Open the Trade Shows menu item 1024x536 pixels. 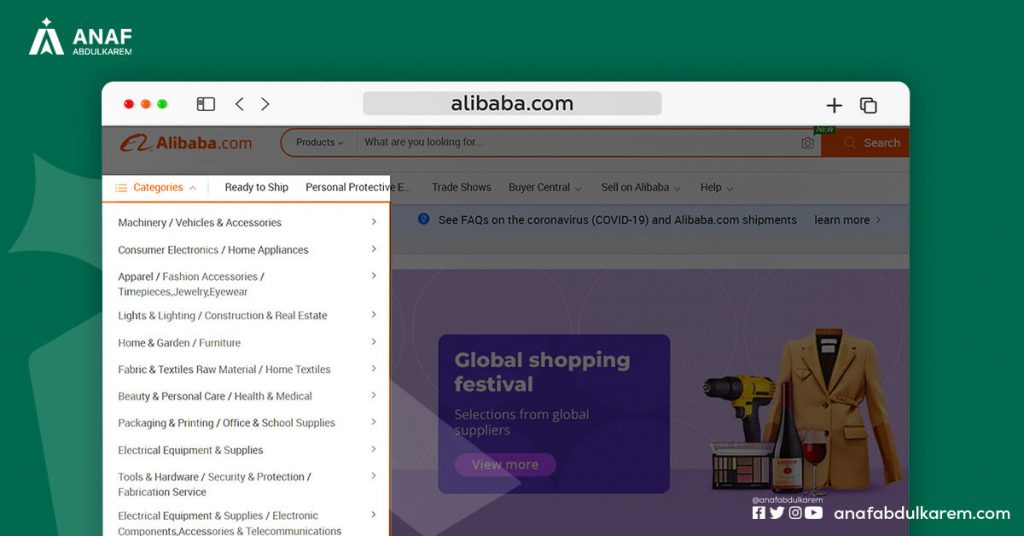click(x=461, y=187)
